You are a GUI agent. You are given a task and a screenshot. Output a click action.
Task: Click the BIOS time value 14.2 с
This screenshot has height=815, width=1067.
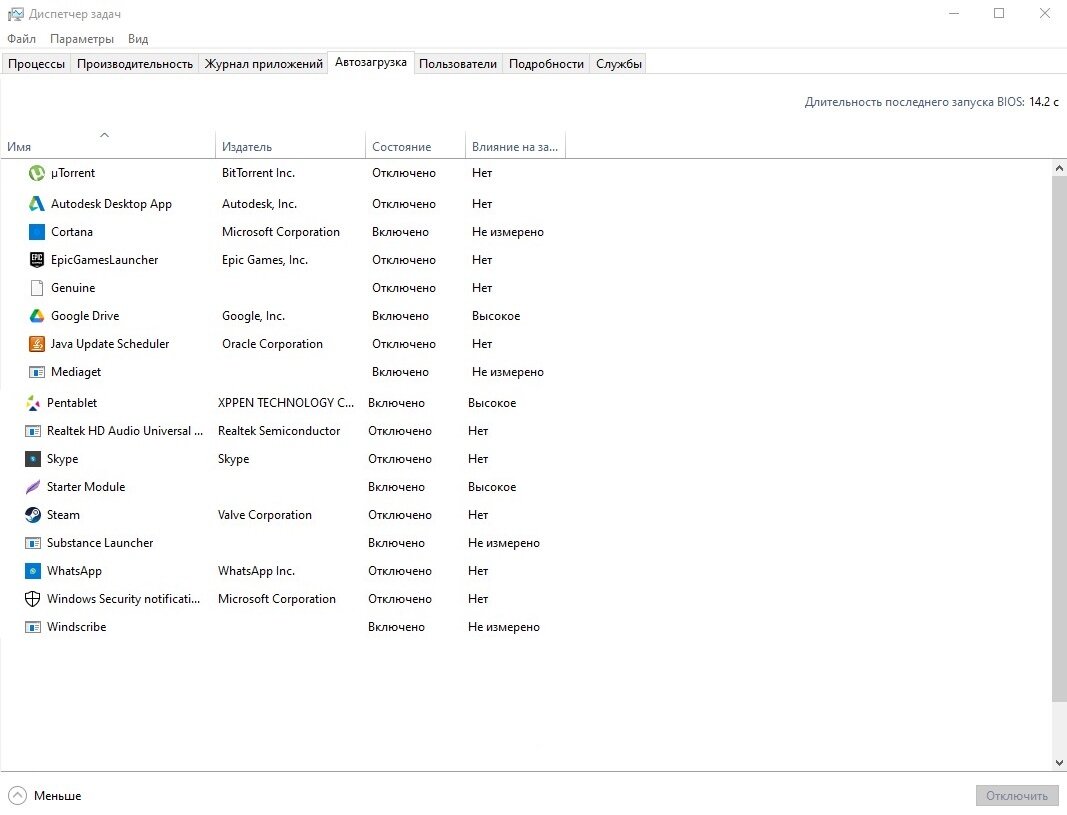(1044, 102)
